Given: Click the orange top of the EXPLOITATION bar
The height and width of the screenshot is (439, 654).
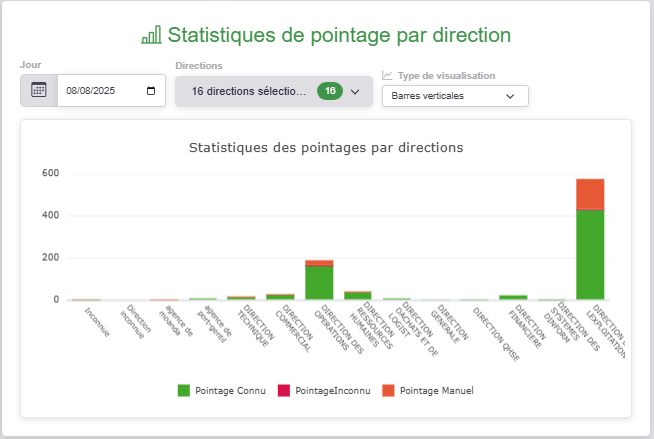Looking at the screenshot, I should tap(590, 194).
